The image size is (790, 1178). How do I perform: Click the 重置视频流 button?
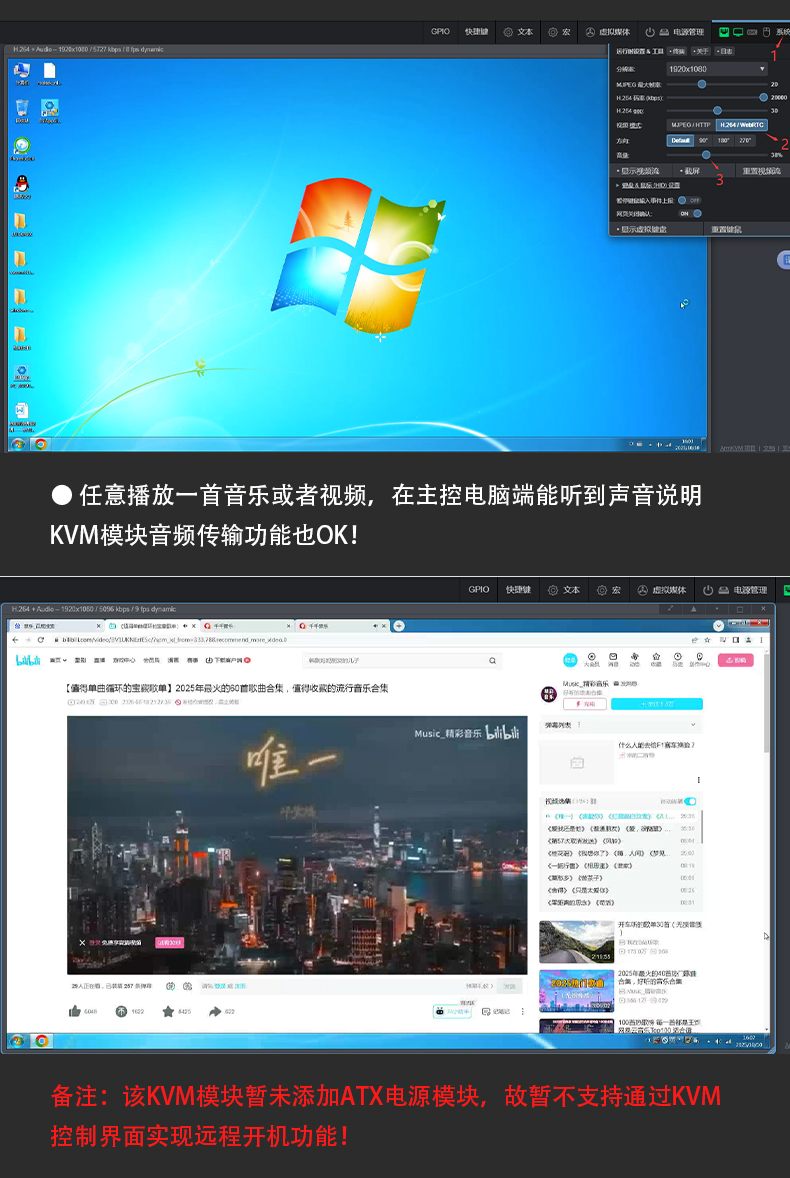(x=762, y=171)
